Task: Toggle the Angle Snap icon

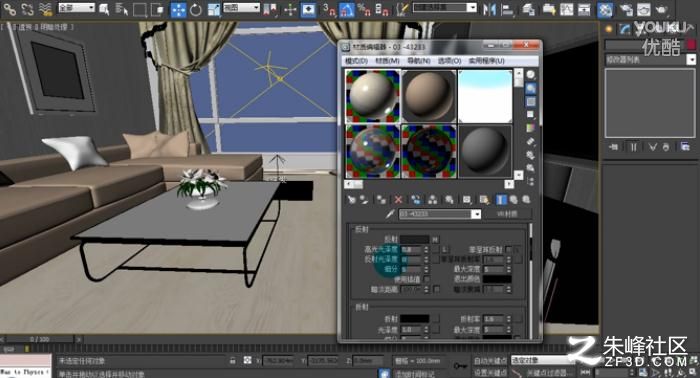Action: [347, 9]
